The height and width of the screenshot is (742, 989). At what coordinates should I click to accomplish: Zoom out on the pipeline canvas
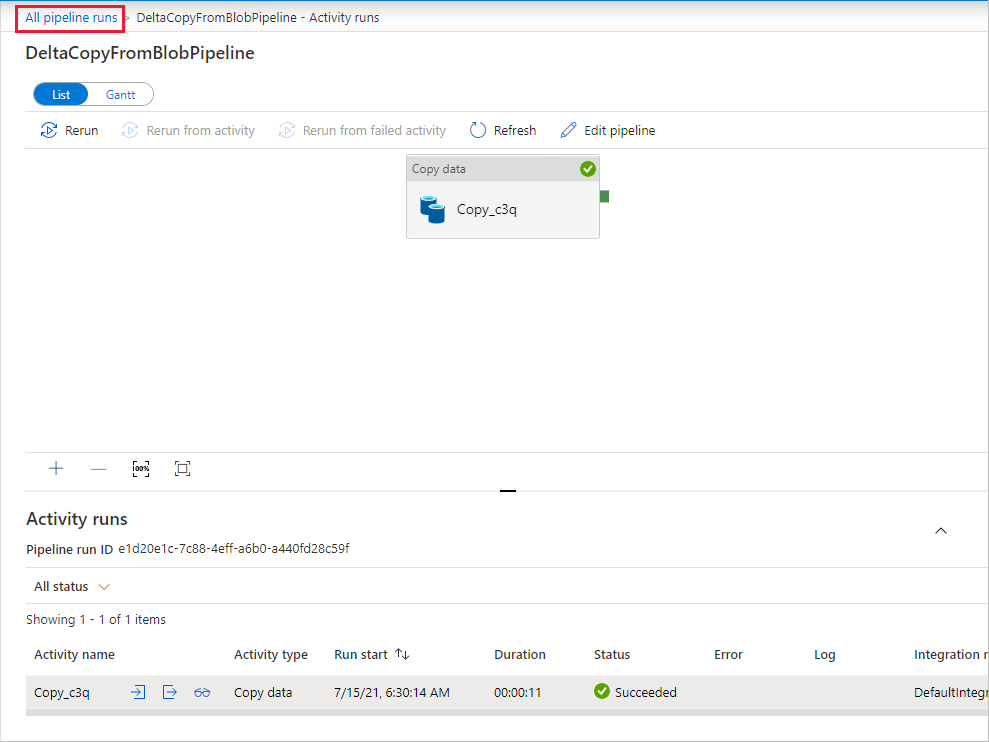click(x=98, y=469)
